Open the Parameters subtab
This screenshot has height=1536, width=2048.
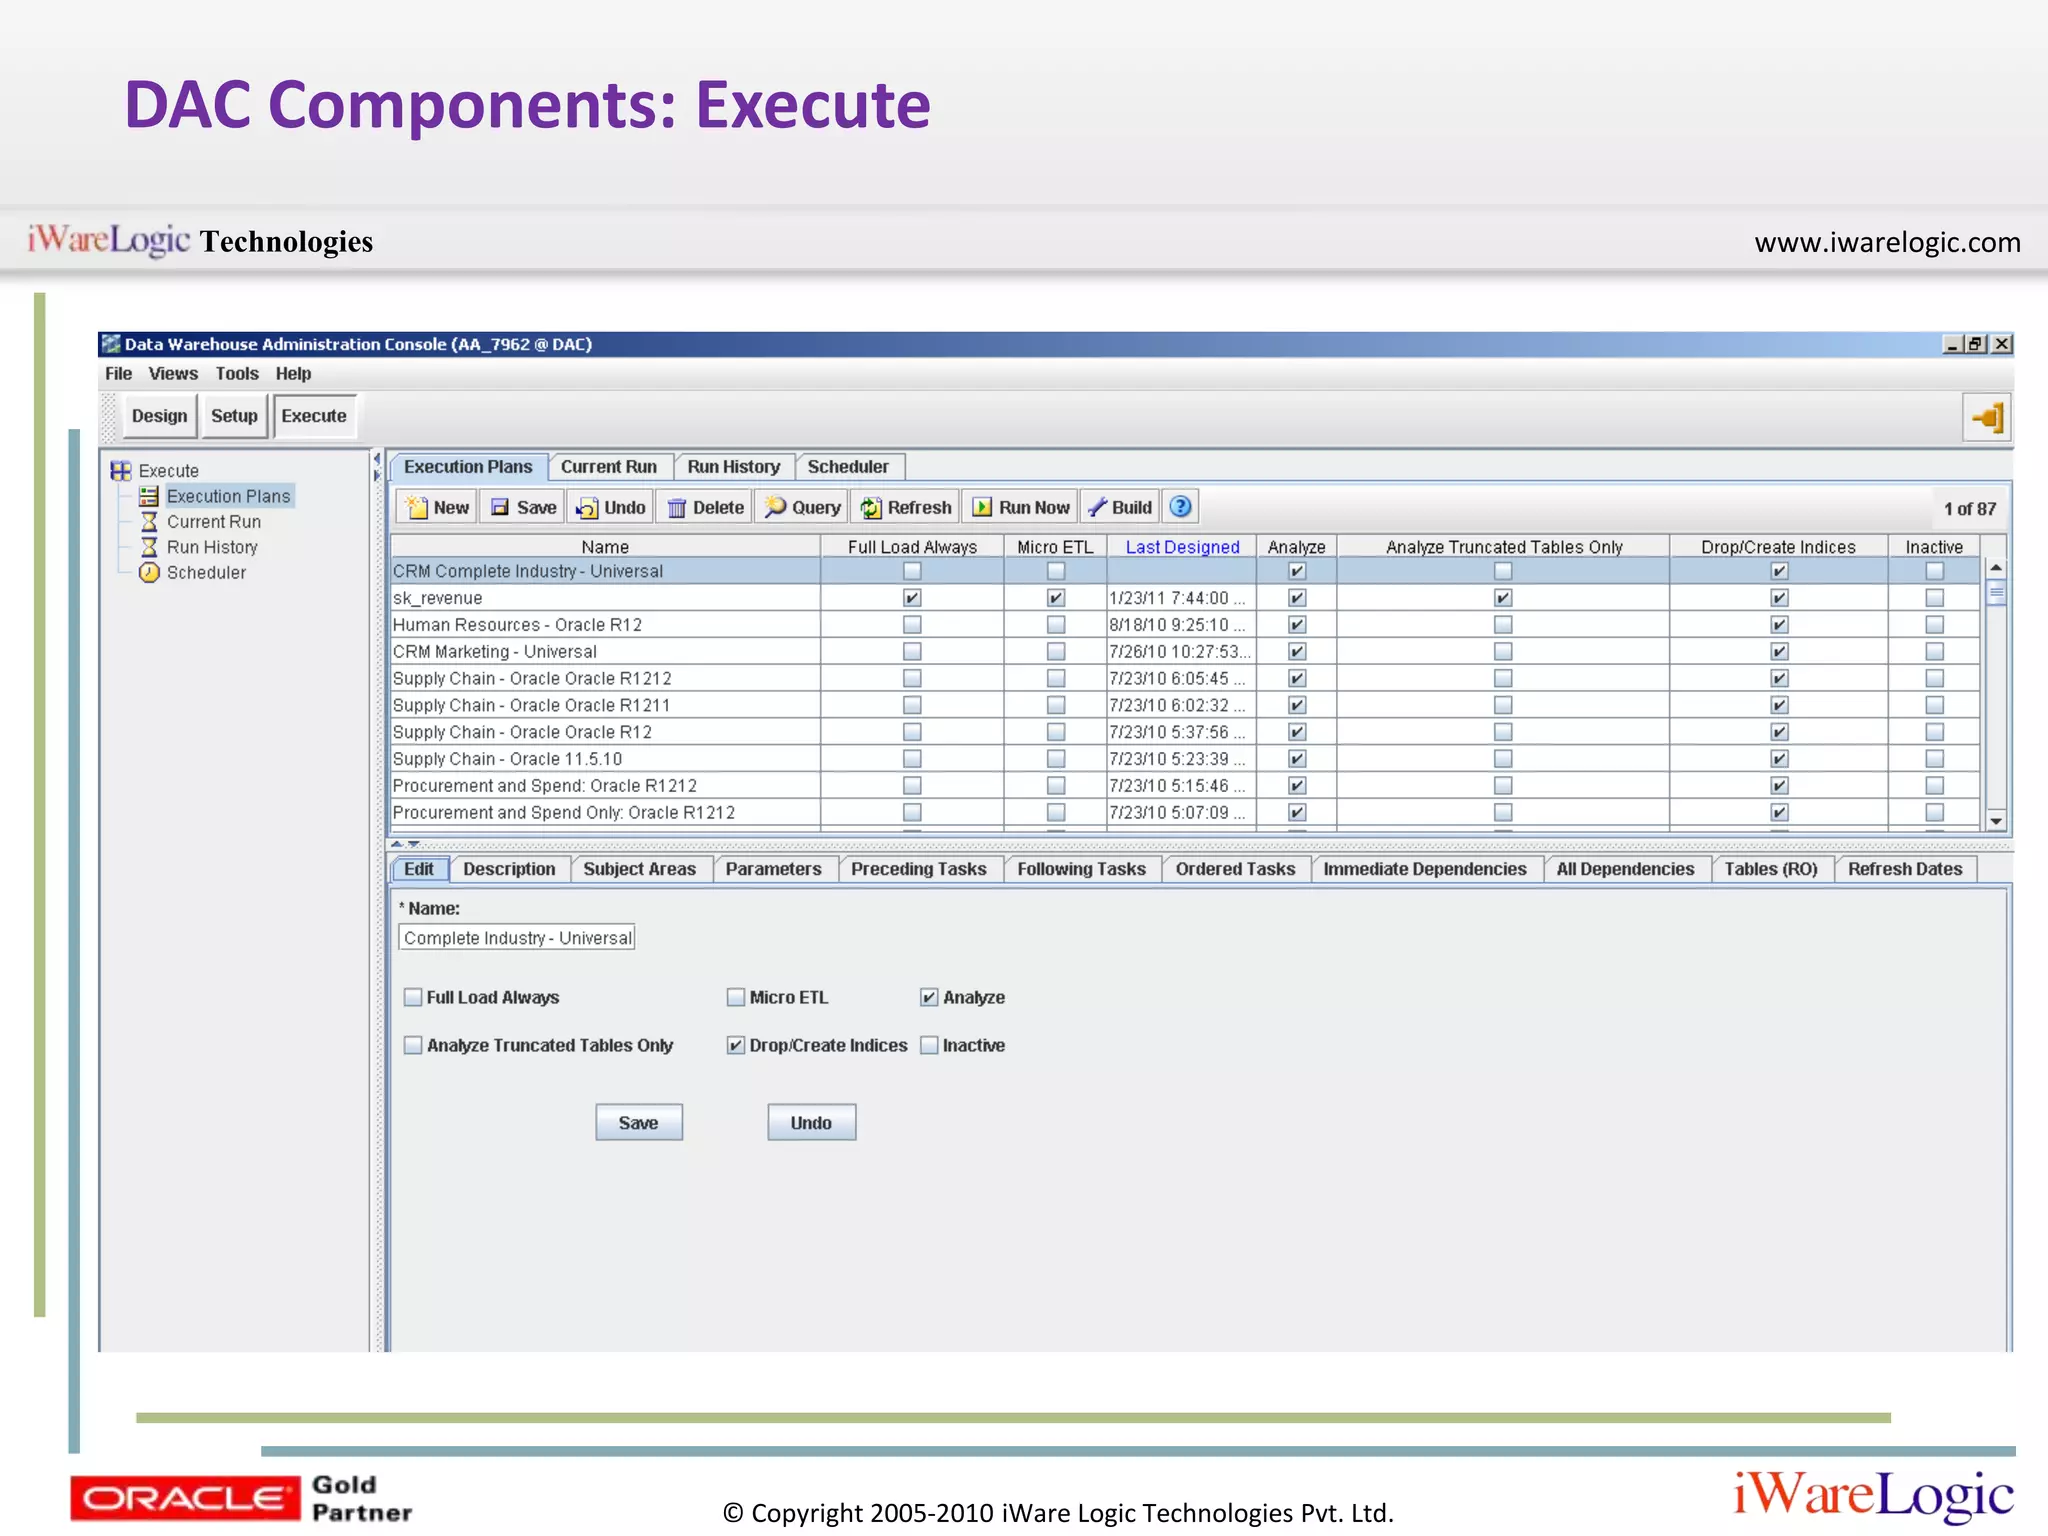click(x=773, y=869)
